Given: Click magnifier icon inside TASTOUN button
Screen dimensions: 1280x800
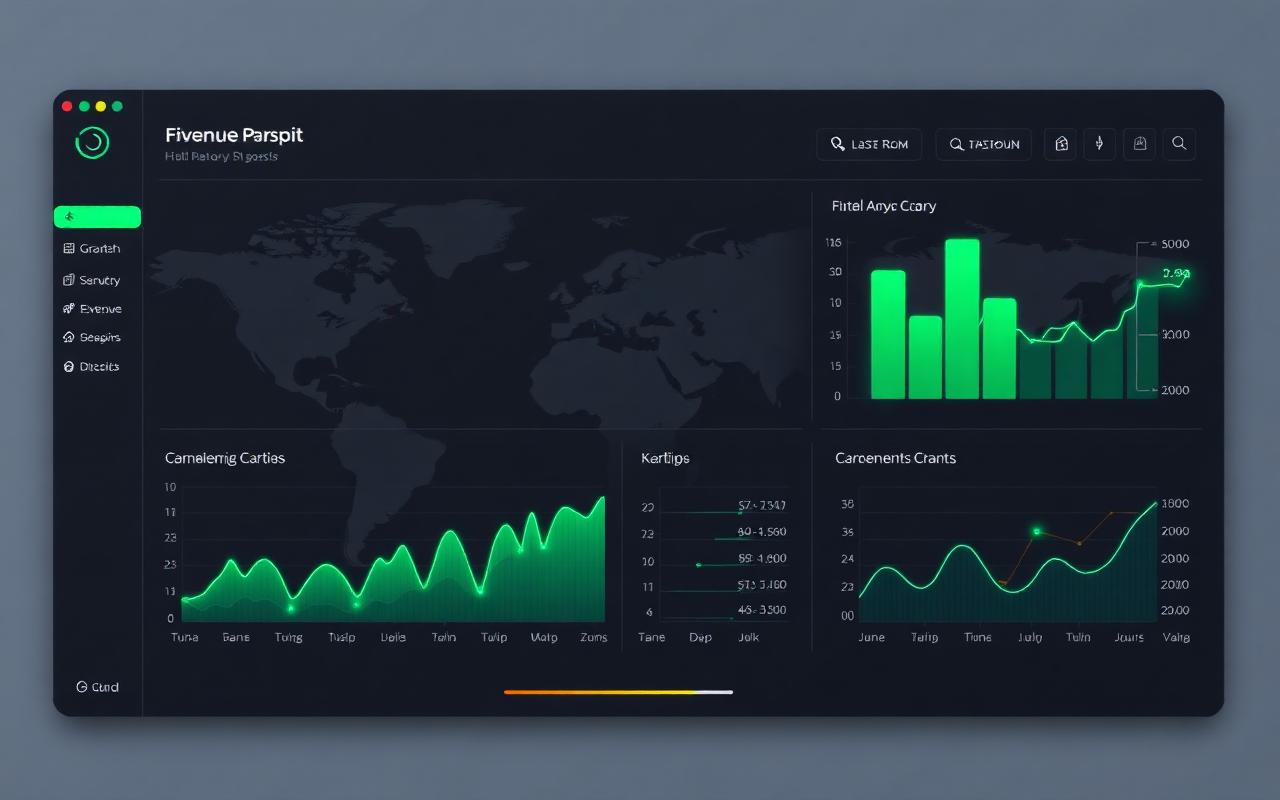Looking at the screenshot, I should pyautogui.click(x=956, y=144).
